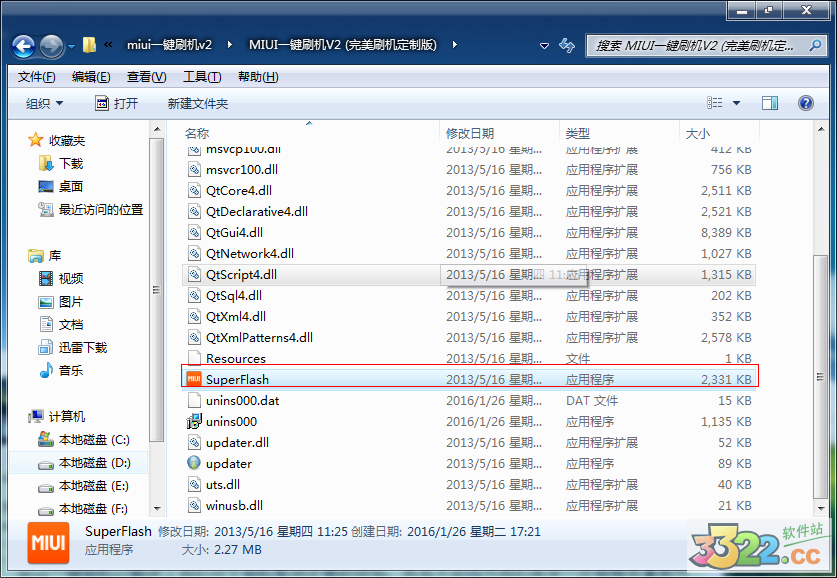Expand arrow after miui一键刷机v2 breadcrumb
This screenshot has width=837, height=578.
[230, 45]
